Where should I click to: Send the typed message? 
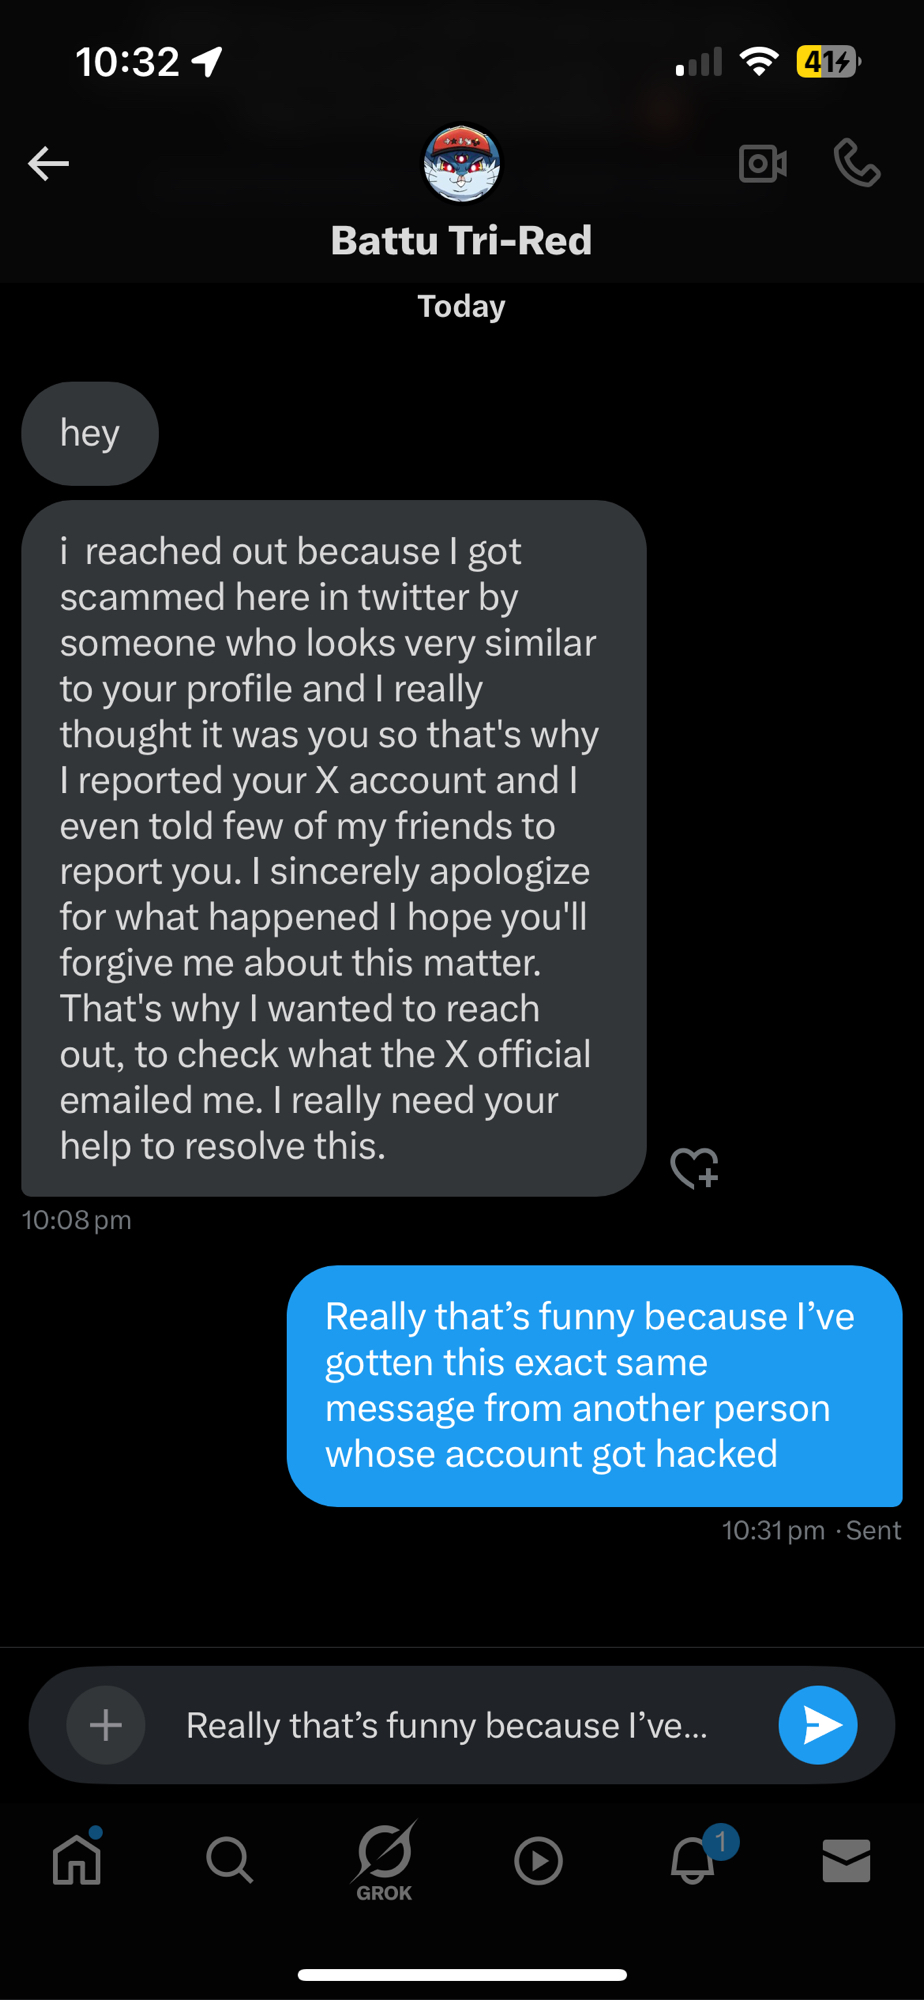817,1725
